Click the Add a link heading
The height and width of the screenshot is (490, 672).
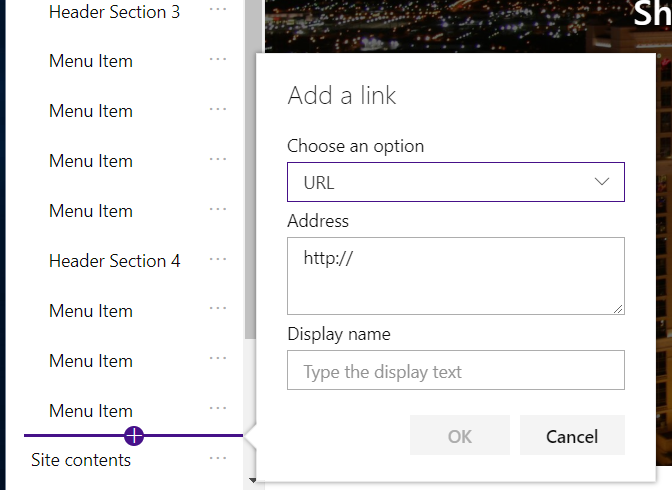[342, 95]
